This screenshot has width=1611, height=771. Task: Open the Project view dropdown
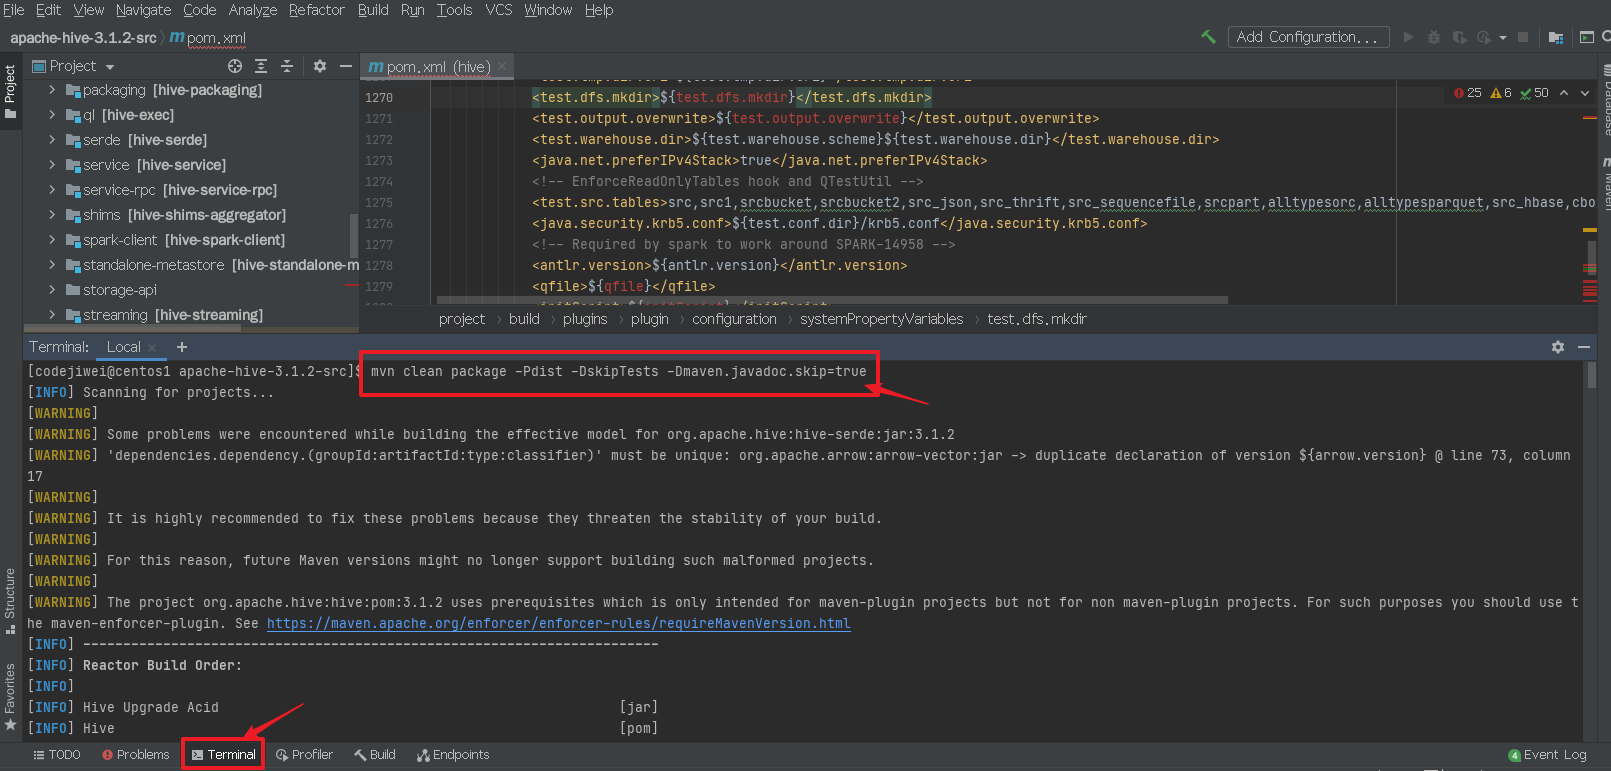(x=74, y=66)
